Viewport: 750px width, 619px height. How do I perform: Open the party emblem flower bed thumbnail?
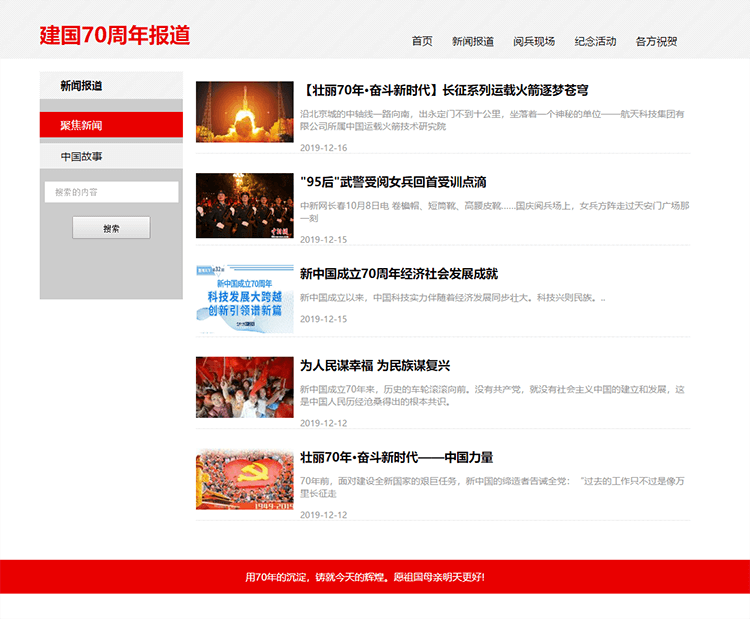(x=244, y=479)
